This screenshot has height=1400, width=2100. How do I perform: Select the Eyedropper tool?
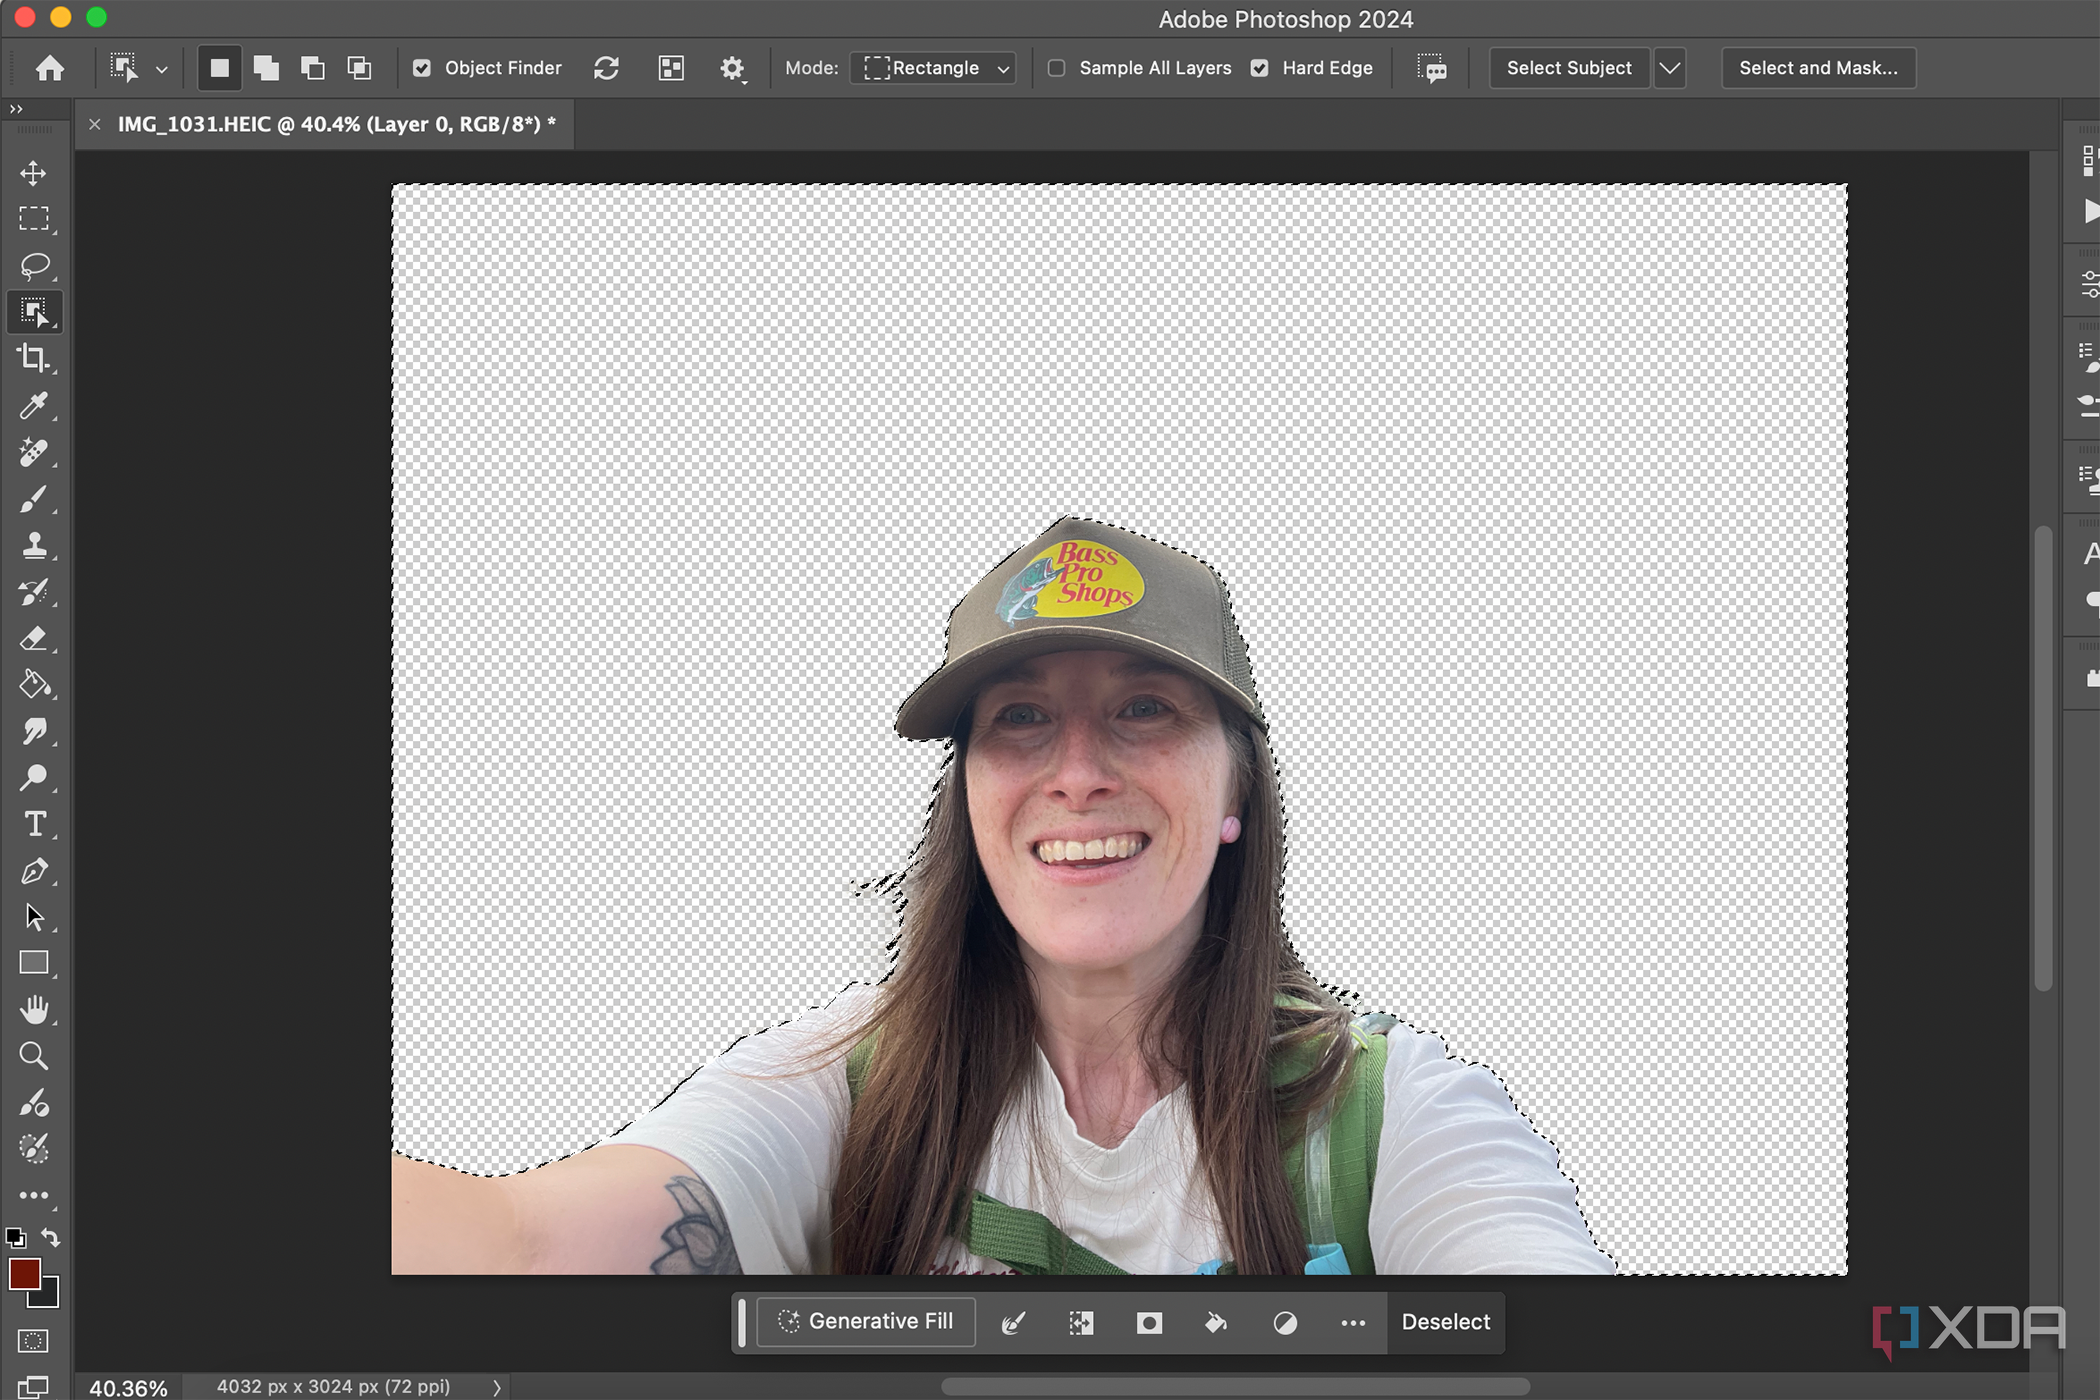click(x=34, y=405)
